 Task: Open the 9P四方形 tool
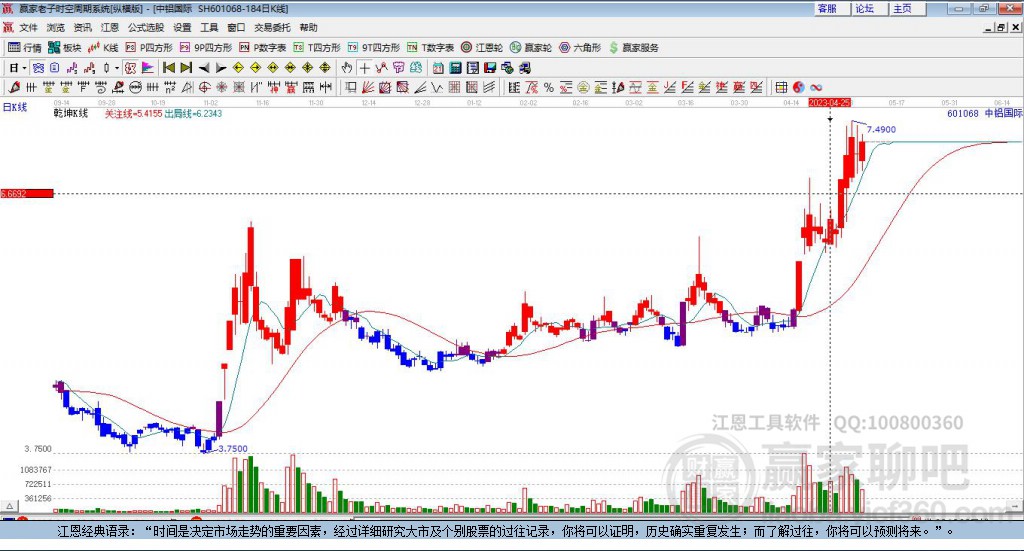coord(206,48)
